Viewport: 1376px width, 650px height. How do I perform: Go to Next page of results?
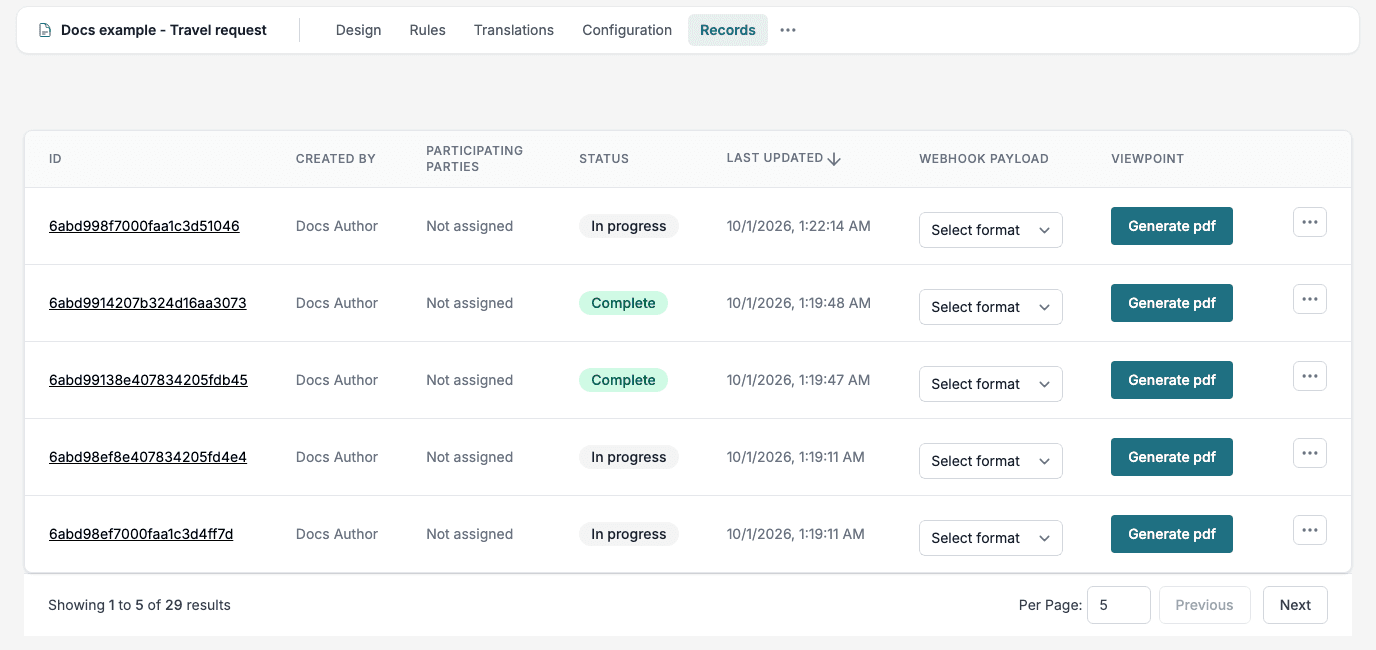pos(1295,605)
